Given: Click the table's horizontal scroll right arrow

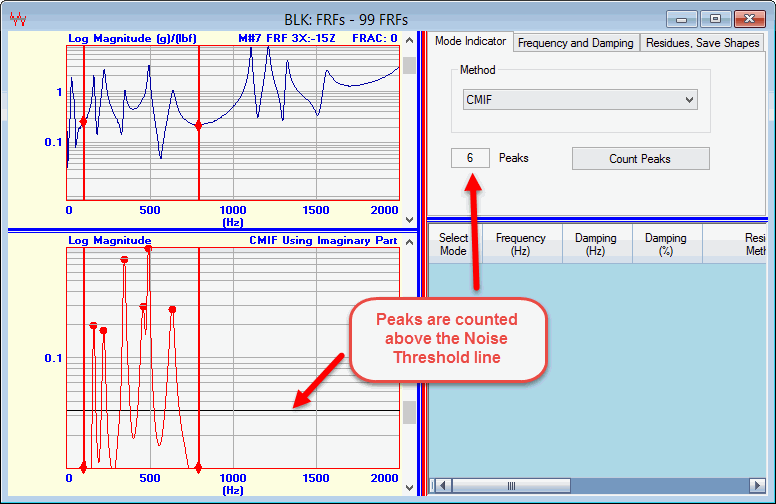Looking at the screenshot, I should 757,486.
